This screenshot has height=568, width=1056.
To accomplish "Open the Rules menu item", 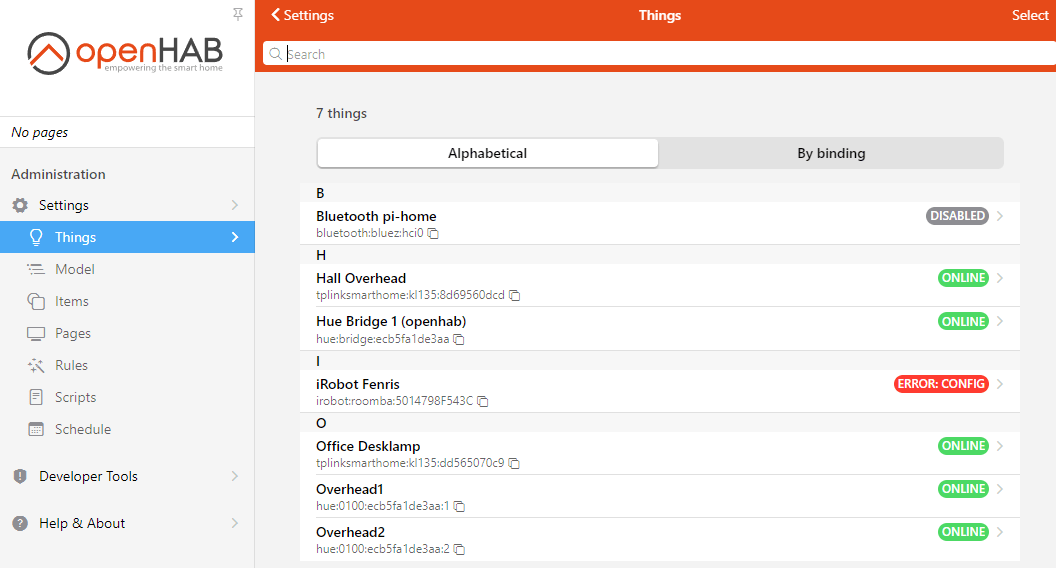I will [x=71, y=365].
